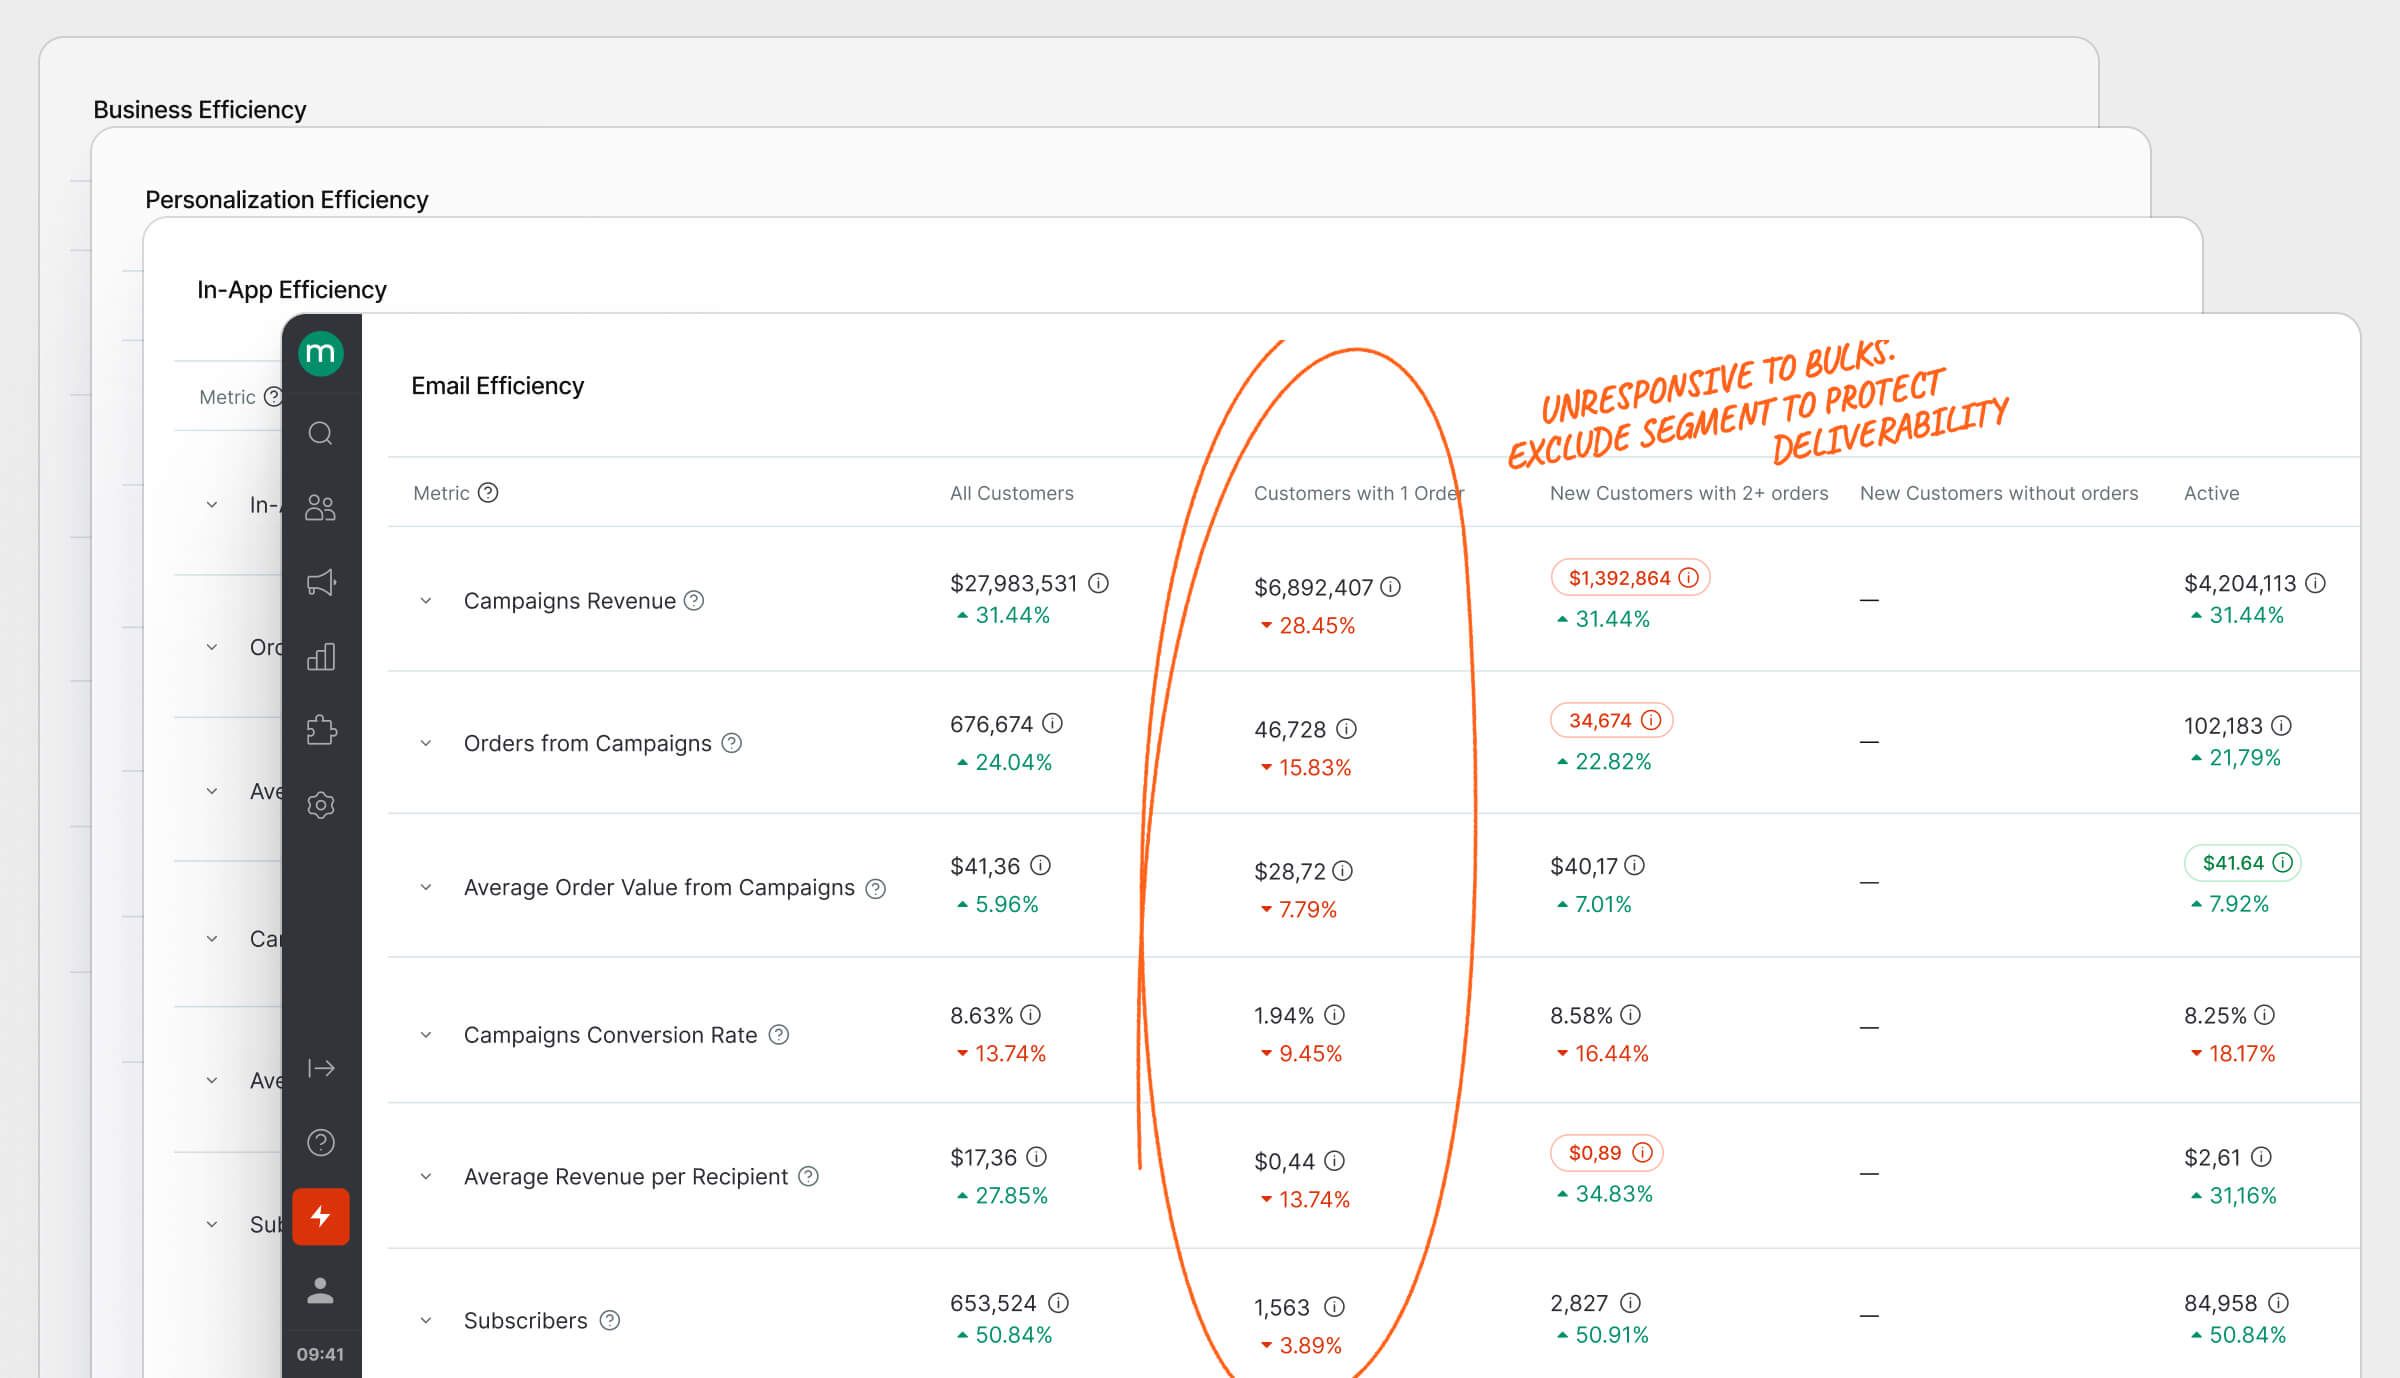This screenshot has width=2400, height=1378.
Task: Open the bar chart analytics icon
Action: click(x=320, y=656)
